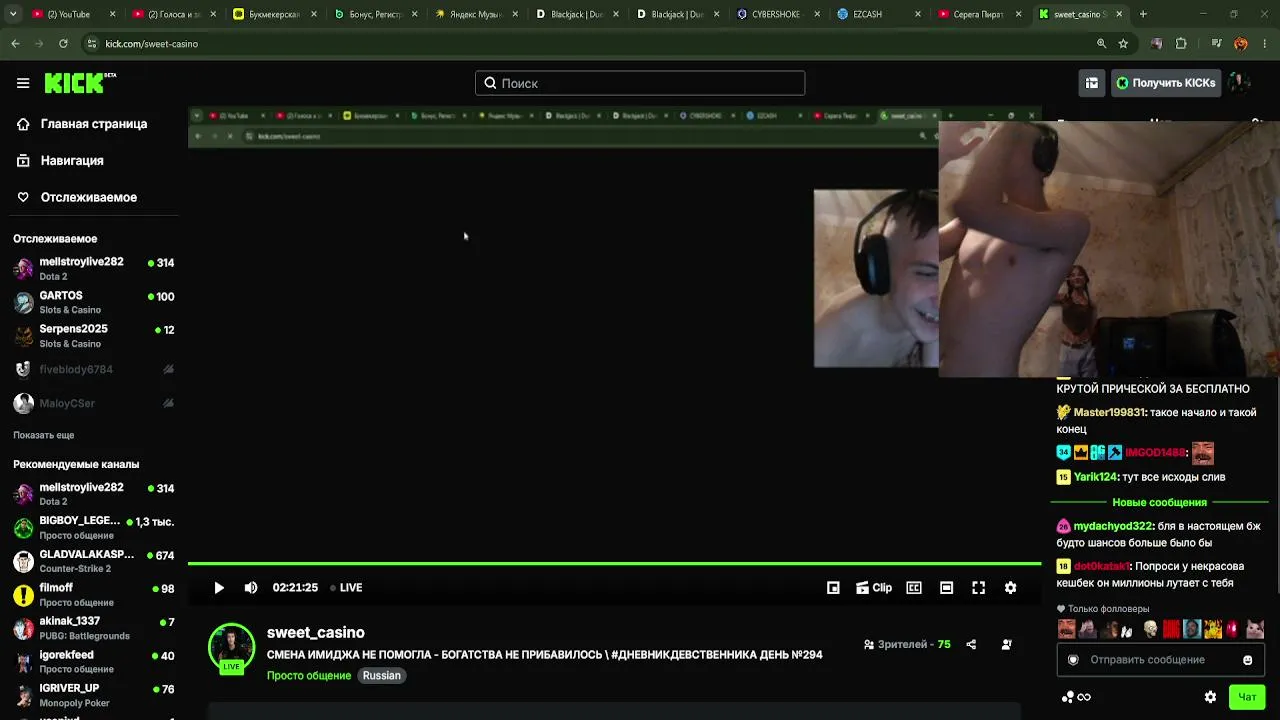Share the stream via share icon
This screenshot has width=1280, height=720.
tap(971, 645)
